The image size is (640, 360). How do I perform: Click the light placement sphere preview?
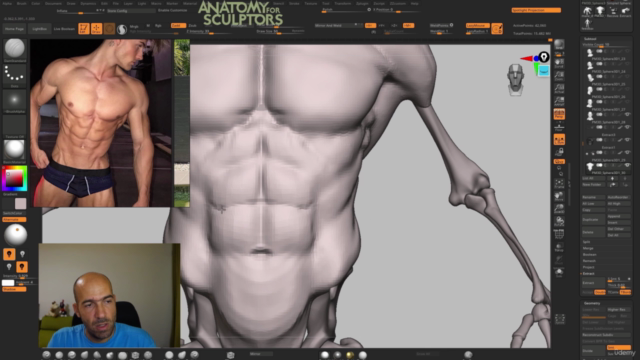(16, 235)
